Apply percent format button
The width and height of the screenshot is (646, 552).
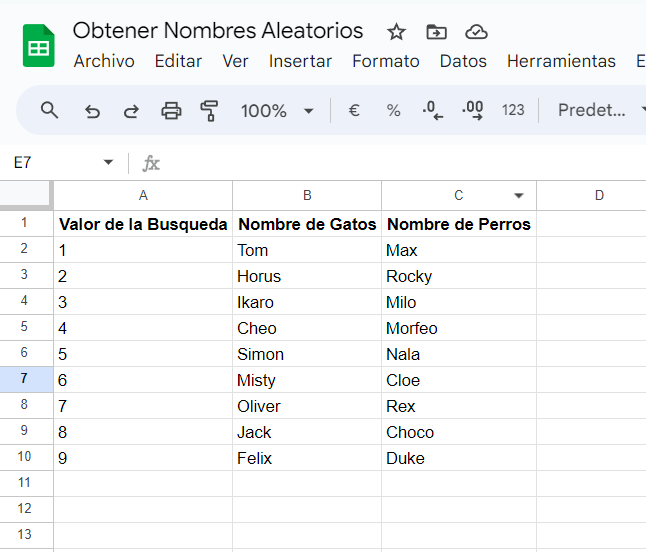(393, 110)
